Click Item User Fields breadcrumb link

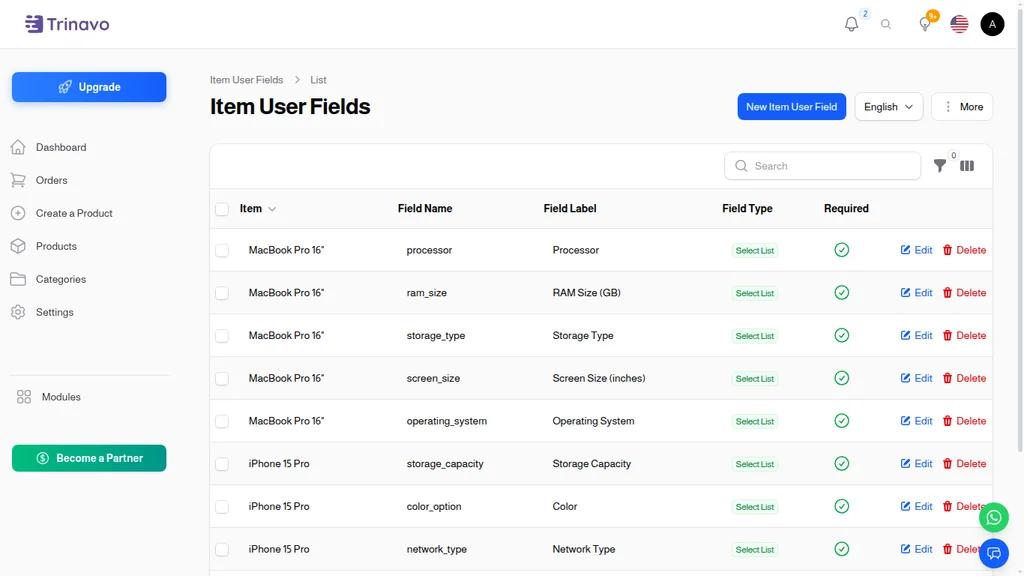(x=246, y=80)
